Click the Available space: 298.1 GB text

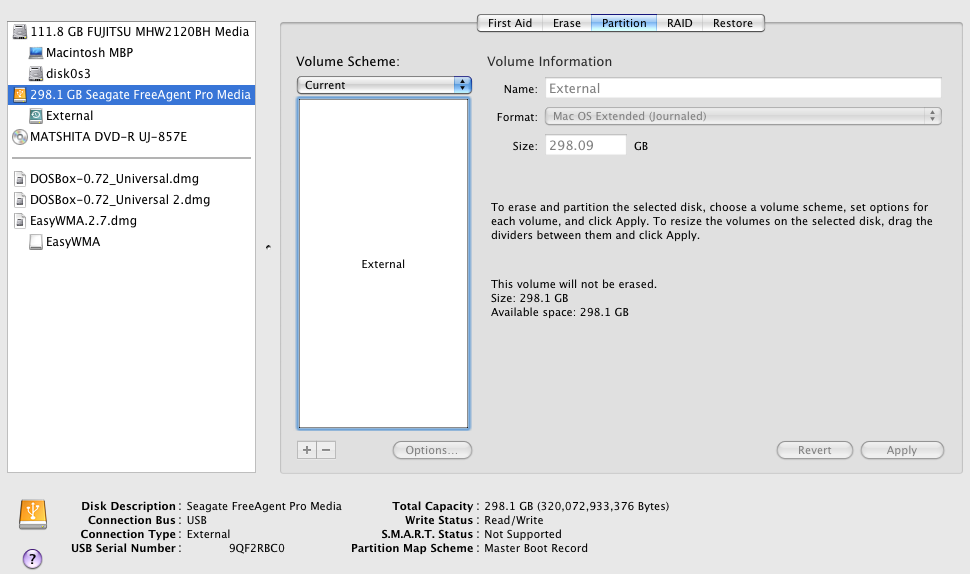[560, 312]
